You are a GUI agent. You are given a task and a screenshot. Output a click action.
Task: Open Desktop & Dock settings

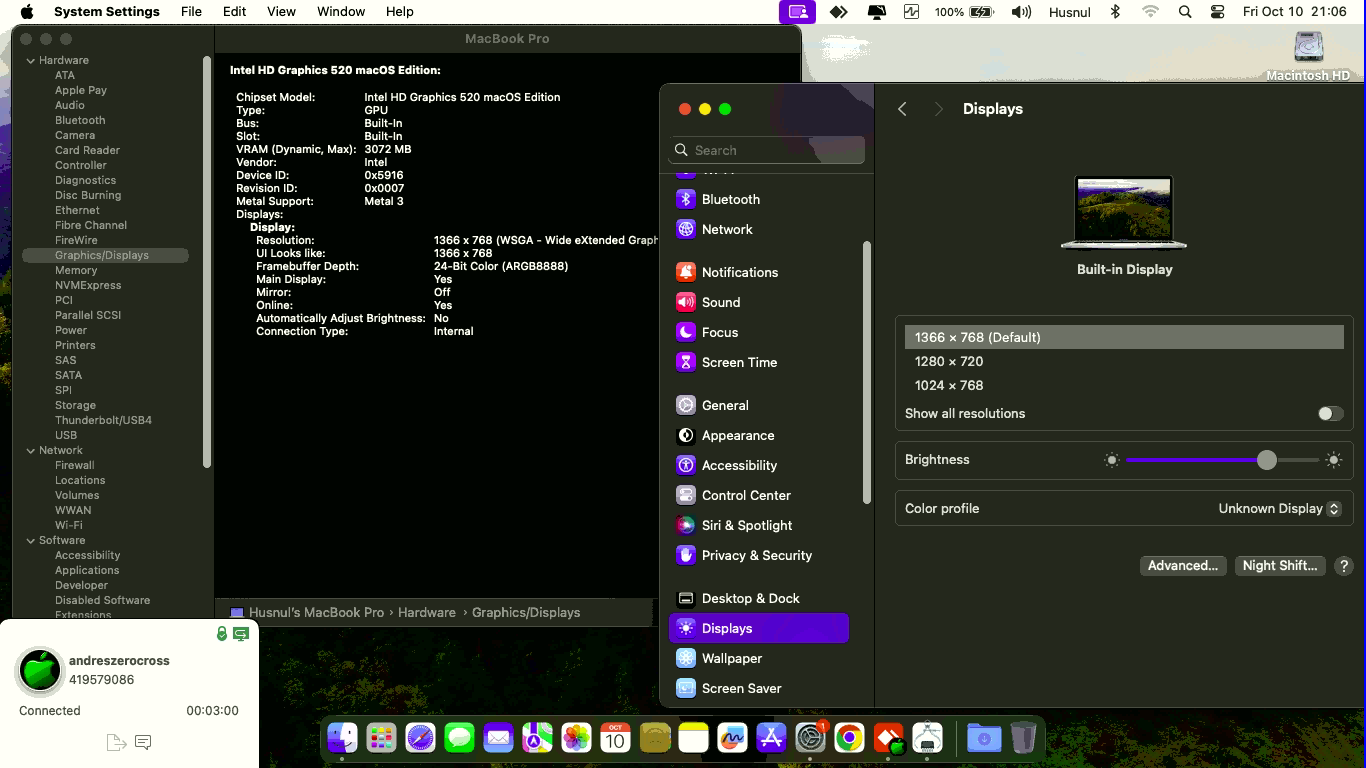tap(759, 599)
